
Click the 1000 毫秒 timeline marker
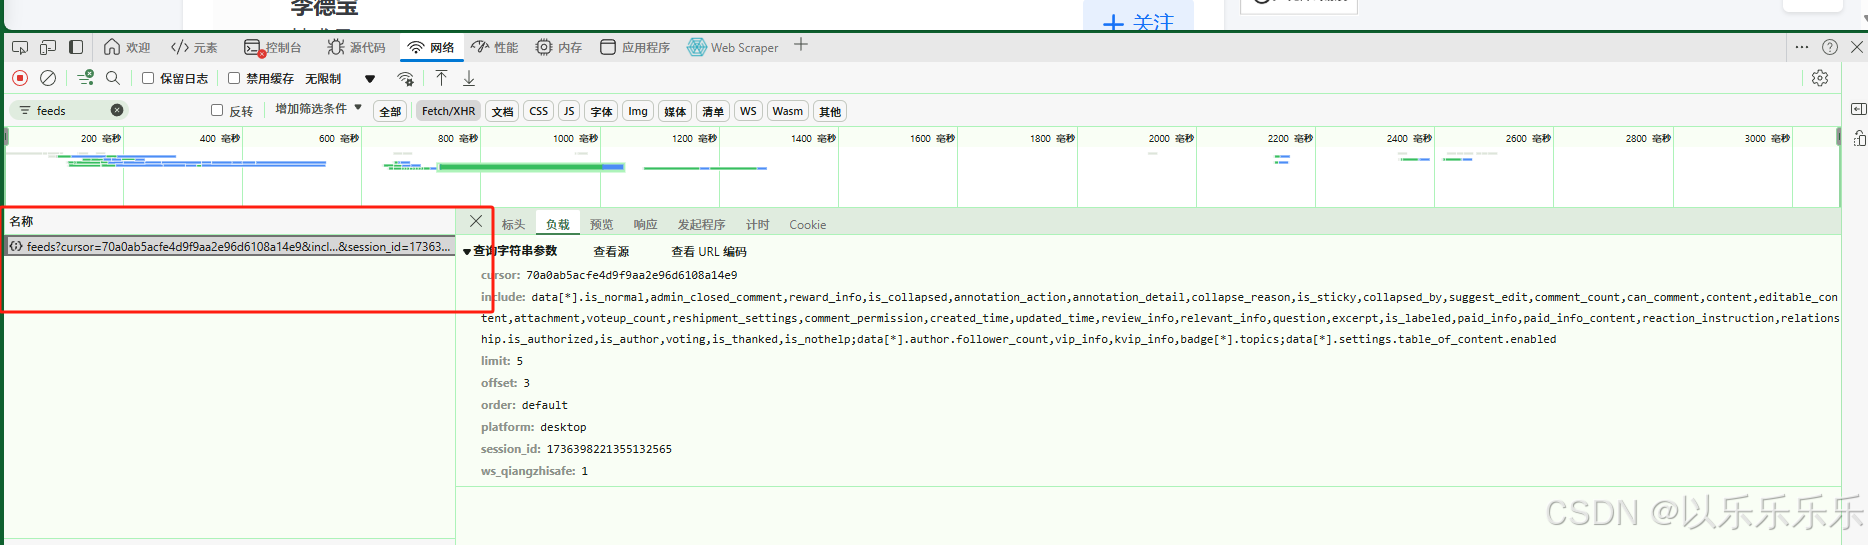tap(575, 138)
